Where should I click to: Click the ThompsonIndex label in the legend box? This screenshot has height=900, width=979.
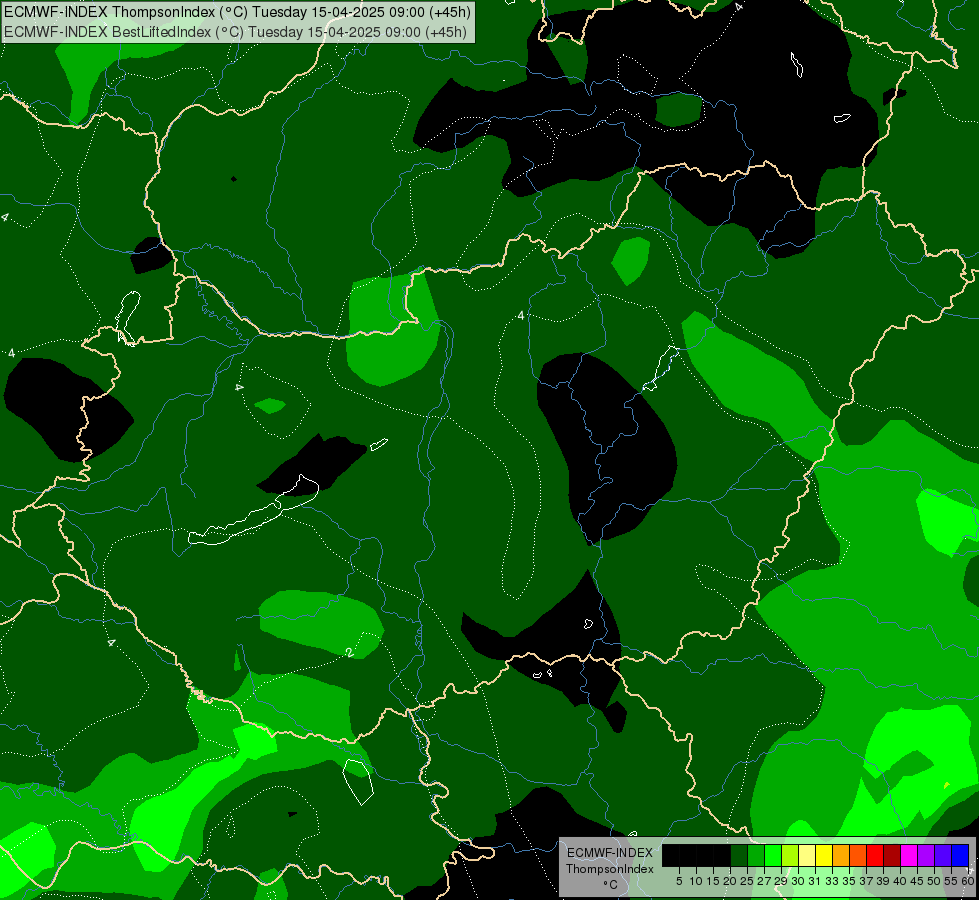(609, 869)
